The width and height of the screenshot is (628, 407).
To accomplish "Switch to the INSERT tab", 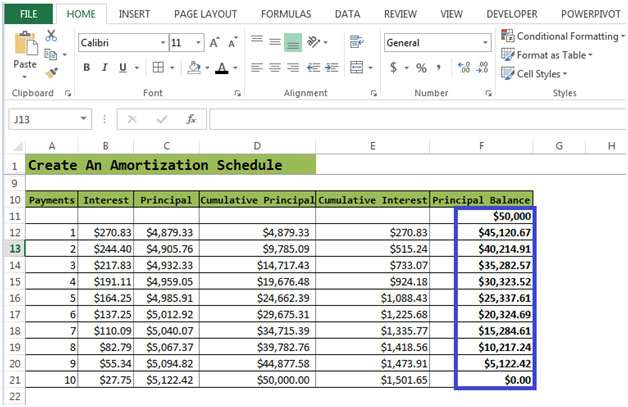I will coord(134,14).
